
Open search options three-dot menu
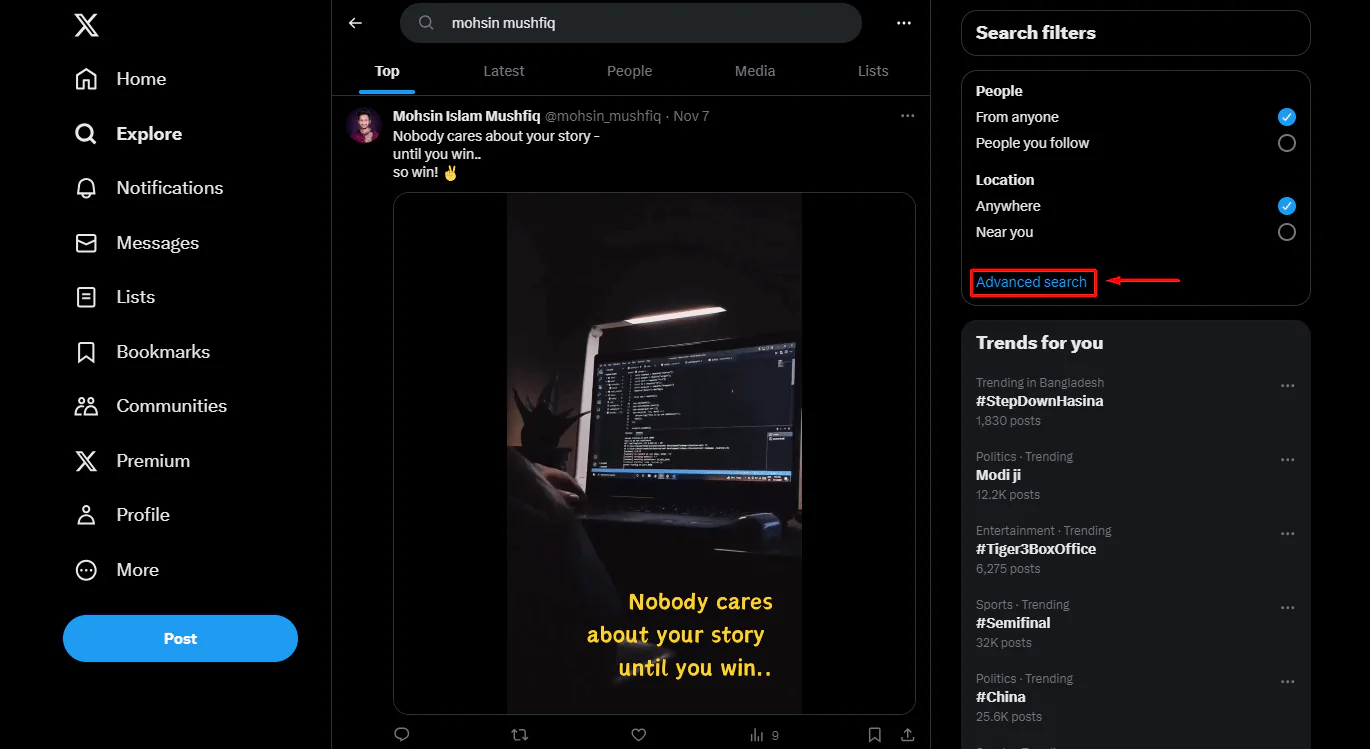point(904,23)
